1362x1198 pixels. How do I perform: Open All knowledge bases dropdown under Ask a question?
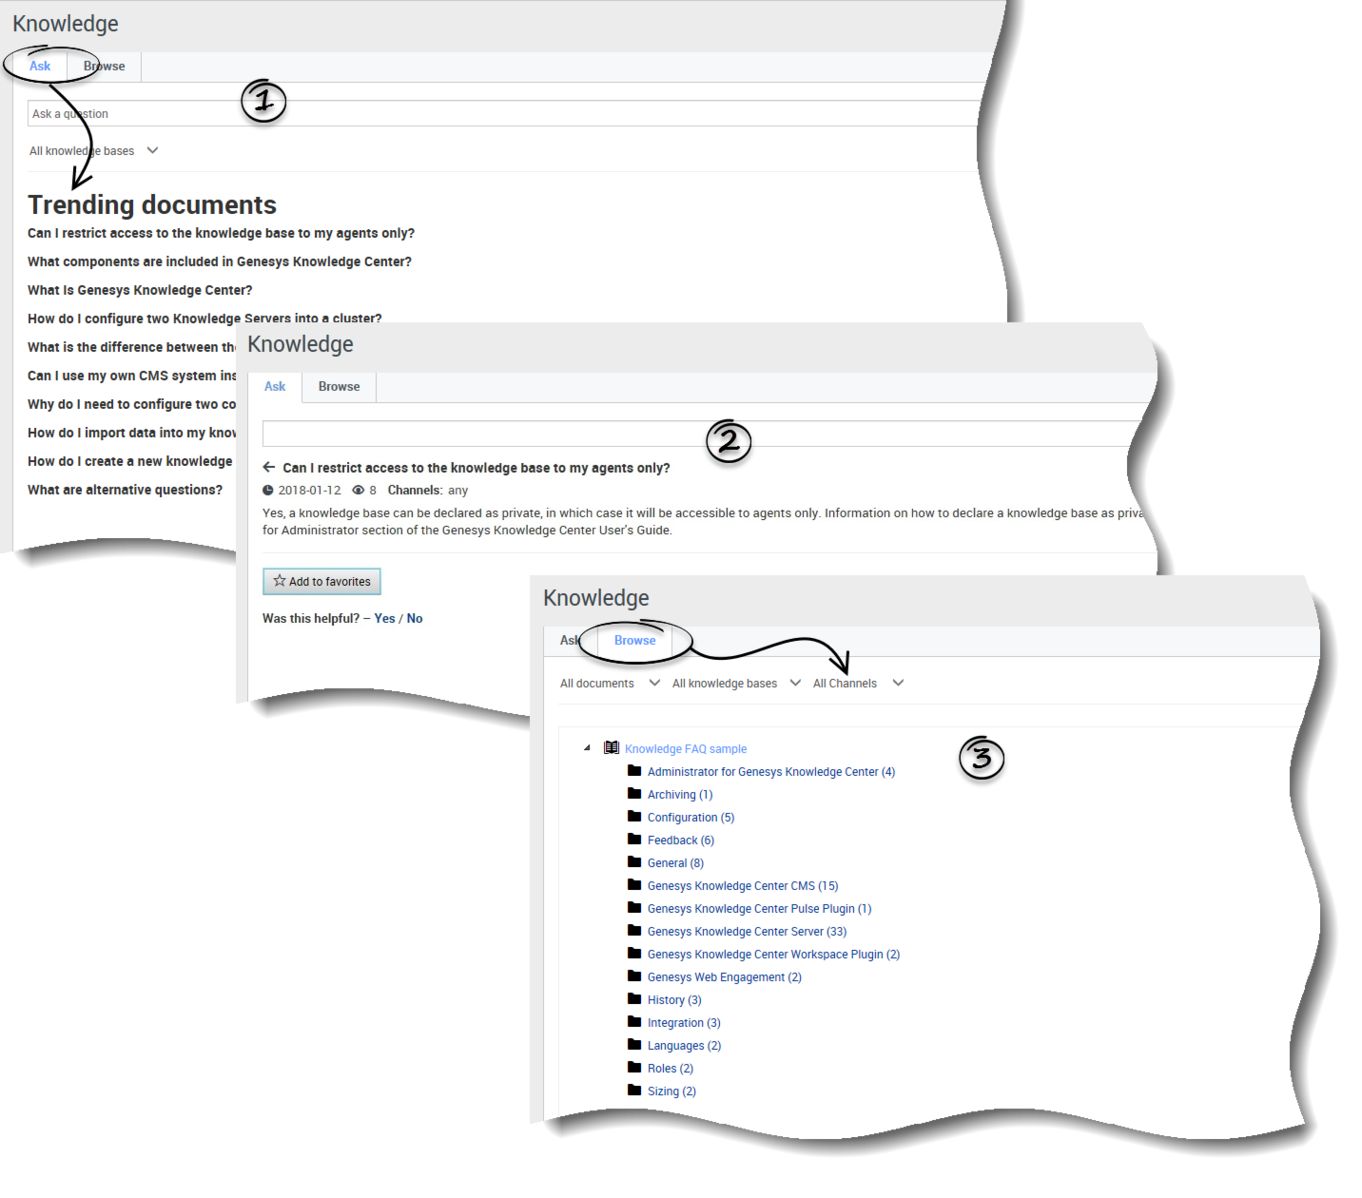[x=93, y=151]
